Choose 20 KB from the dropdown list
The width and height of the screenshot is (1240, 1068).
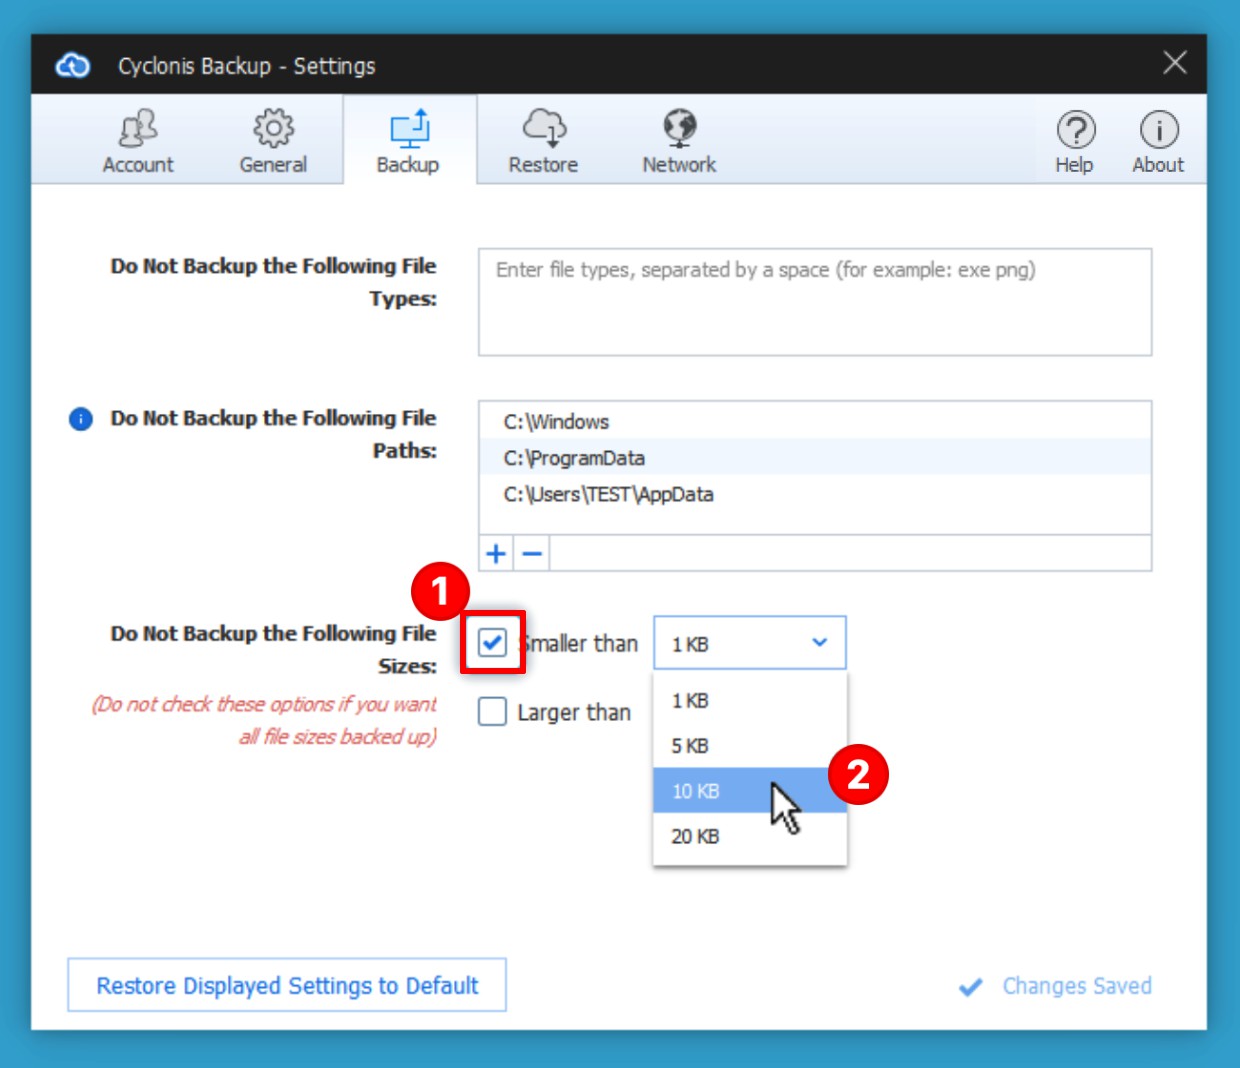pyautogui.click(x=696, y=836)
